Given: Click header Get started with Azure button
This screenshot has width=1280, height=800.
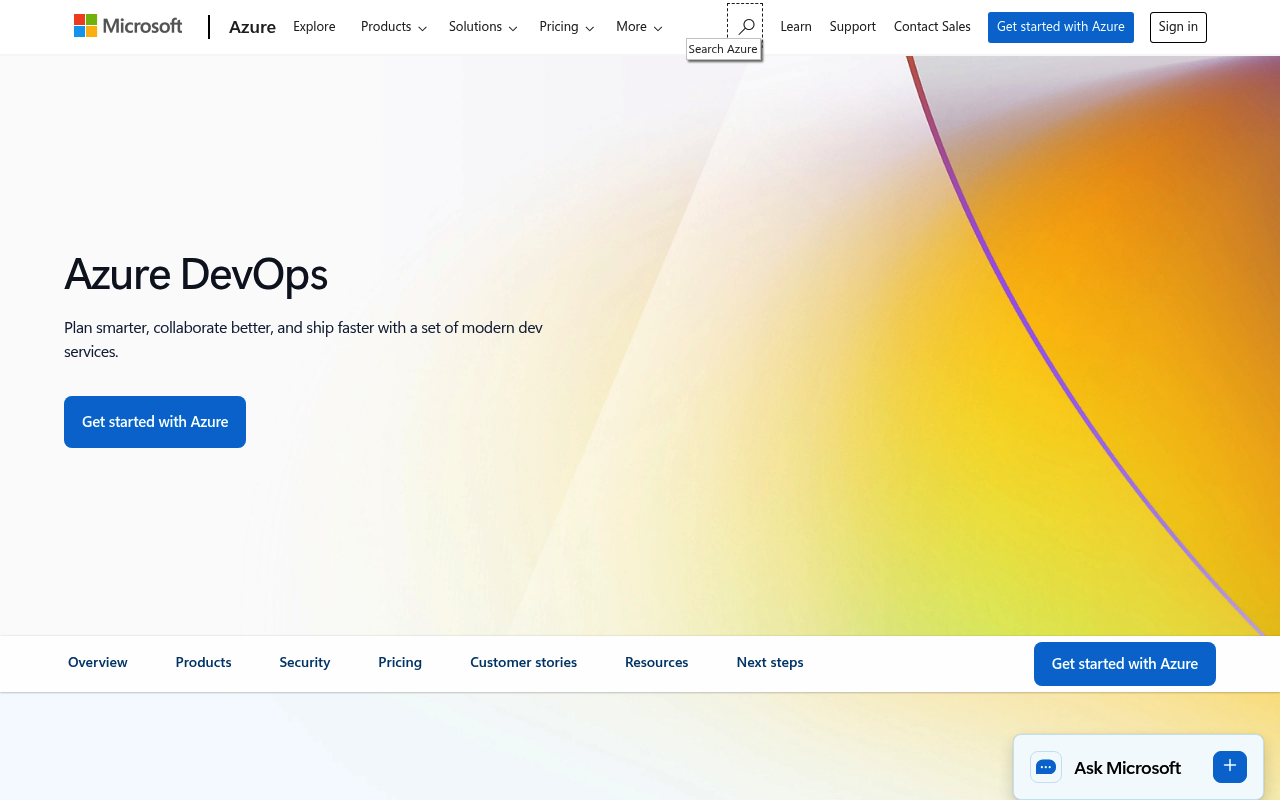Looking at the screenshot, I should click(1061, 27).
